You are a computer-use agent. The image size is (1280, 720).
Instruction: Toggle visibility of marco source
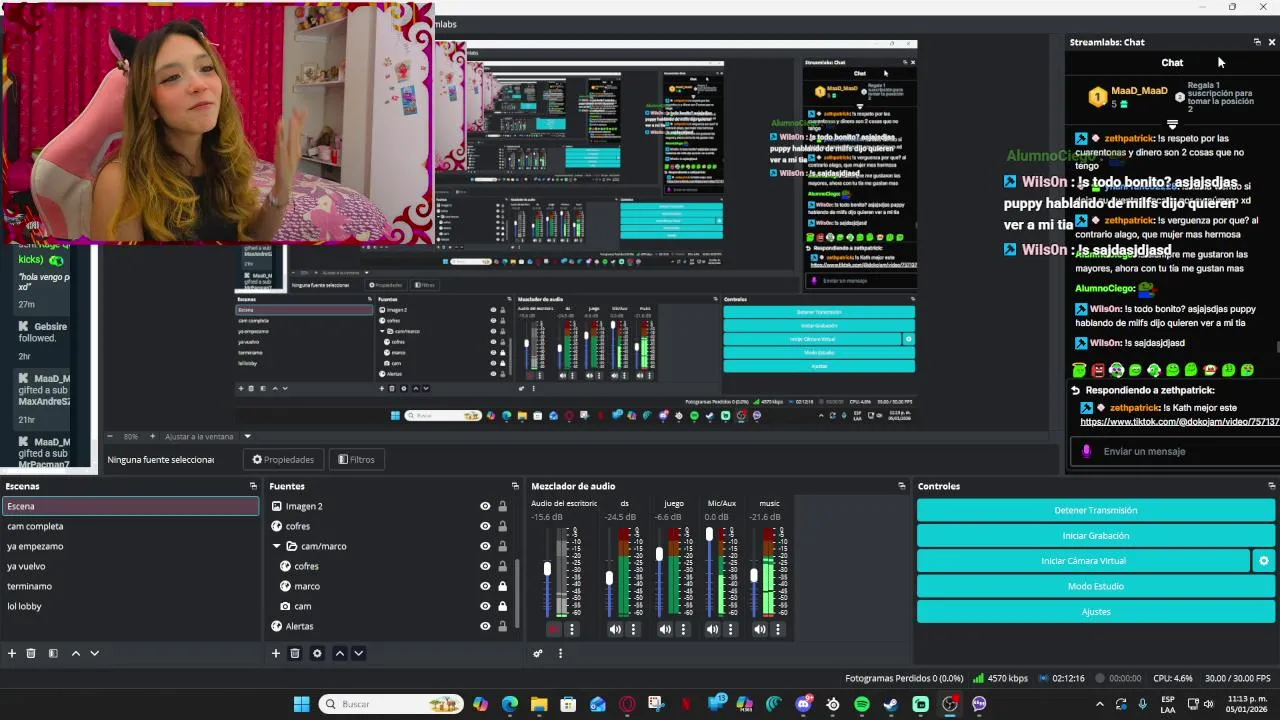click(485, 586)
